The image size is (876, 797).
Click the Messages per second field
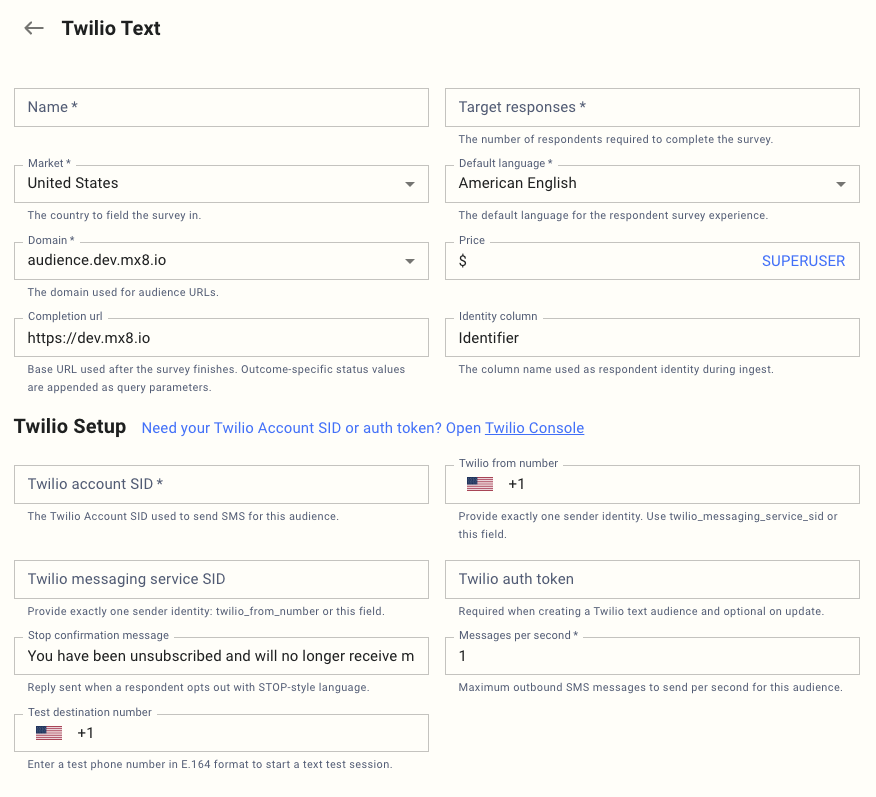(652, 656)
